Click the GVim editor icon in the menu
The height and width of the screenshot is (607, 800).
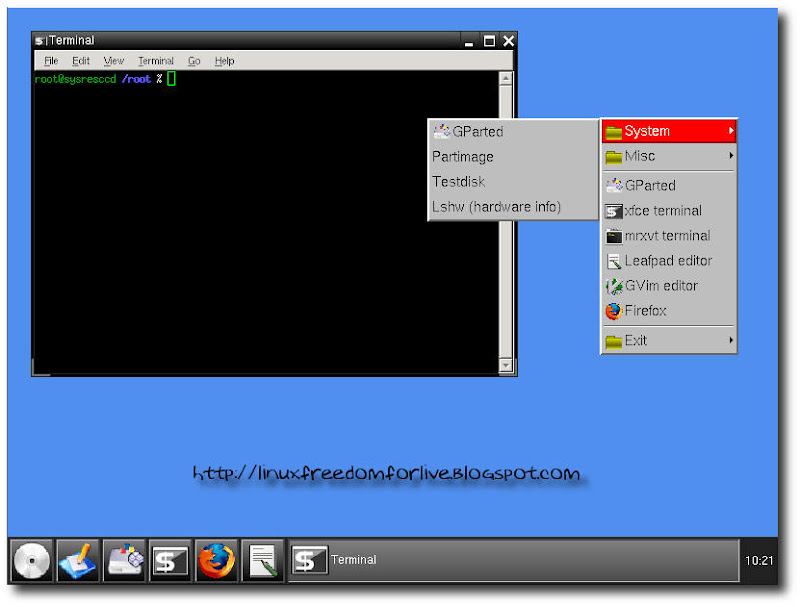tap(614, 286)
